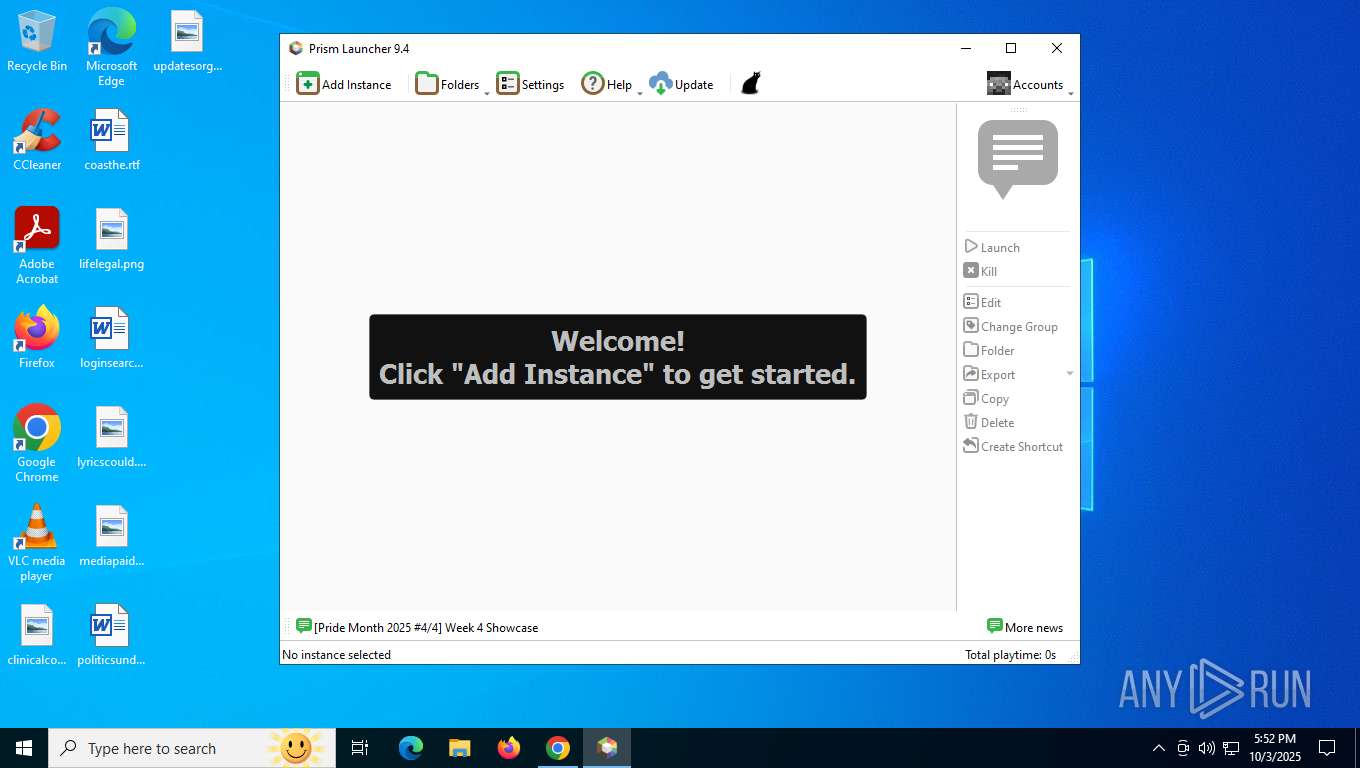
Task: Open Prism Launcher Settings
Action: 531,84
